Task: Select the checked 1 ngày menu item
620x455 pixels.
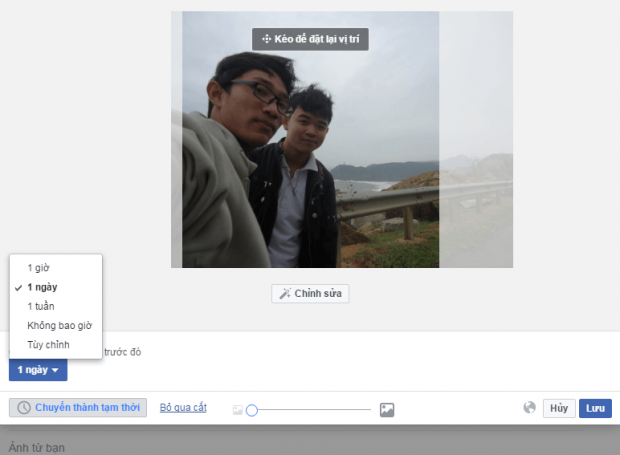Action: [x=43, y=287]
